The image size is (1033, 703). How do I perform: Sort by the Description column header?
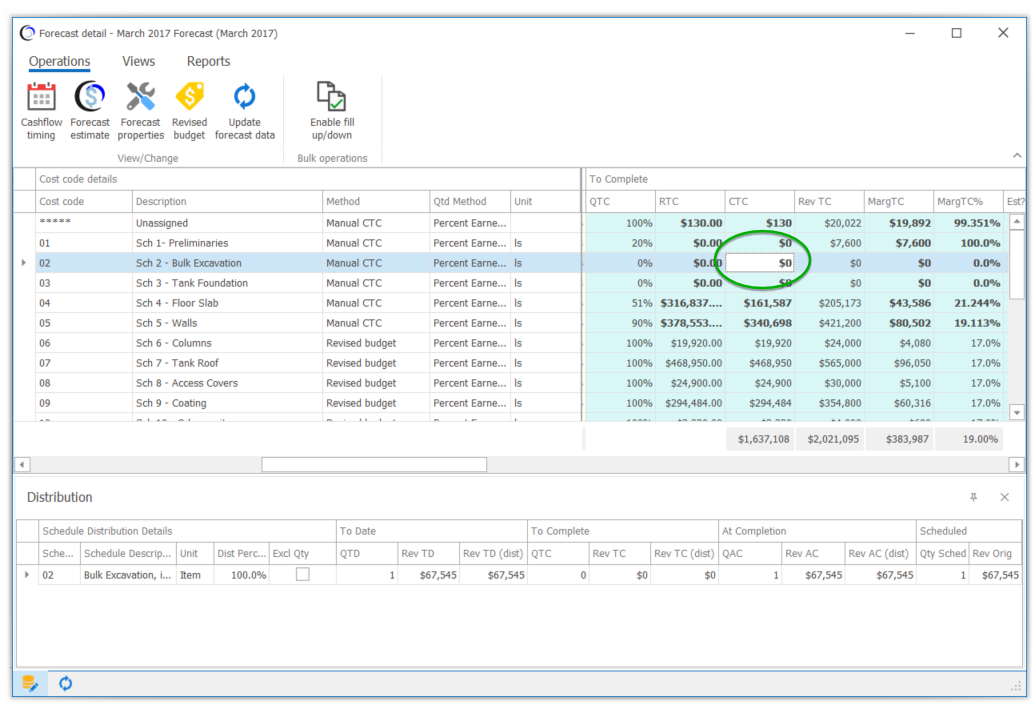(x=227, y=202)
